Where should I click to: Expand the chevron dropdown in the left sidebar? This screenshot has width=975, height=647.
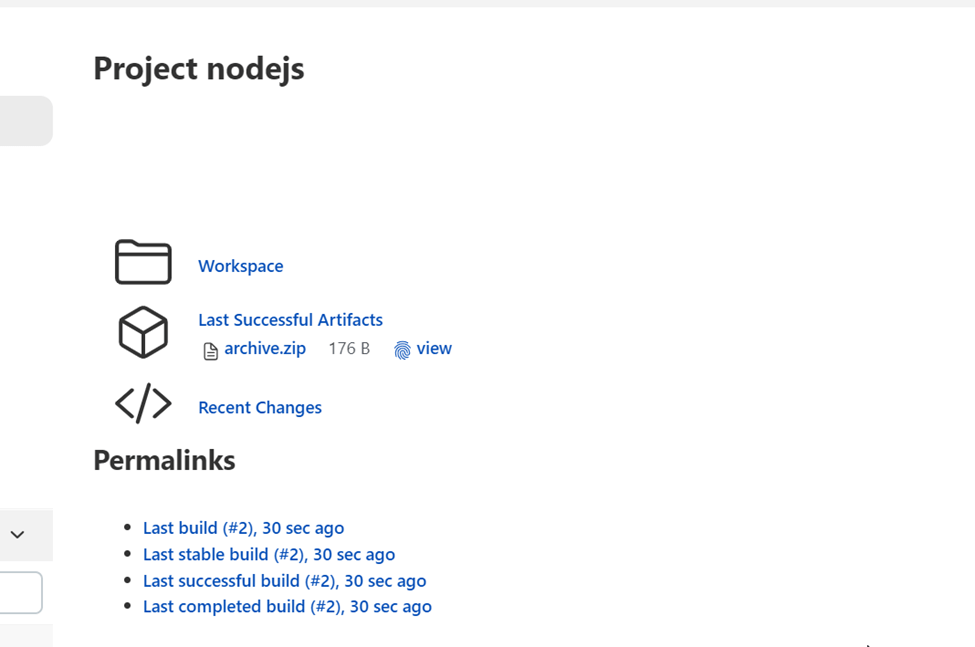17,534
